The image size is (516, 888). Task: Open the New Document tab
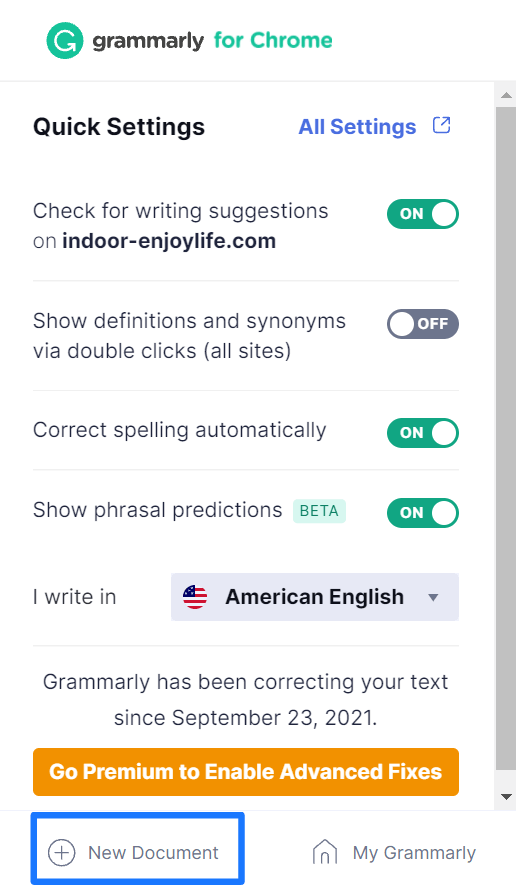[x=138, y=848]
